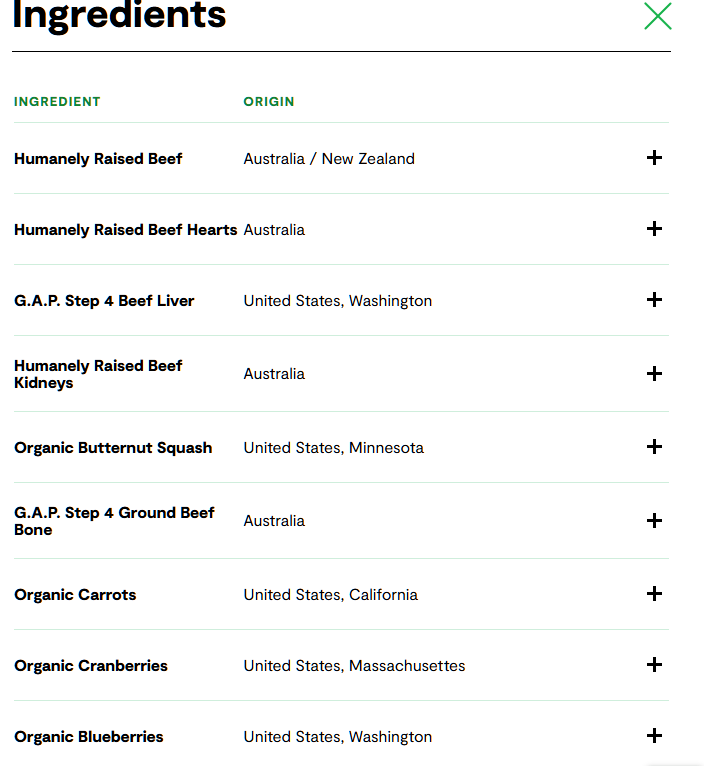Click the ORIGIN column header
Screen dimensions: 704x766
(269, 102)
